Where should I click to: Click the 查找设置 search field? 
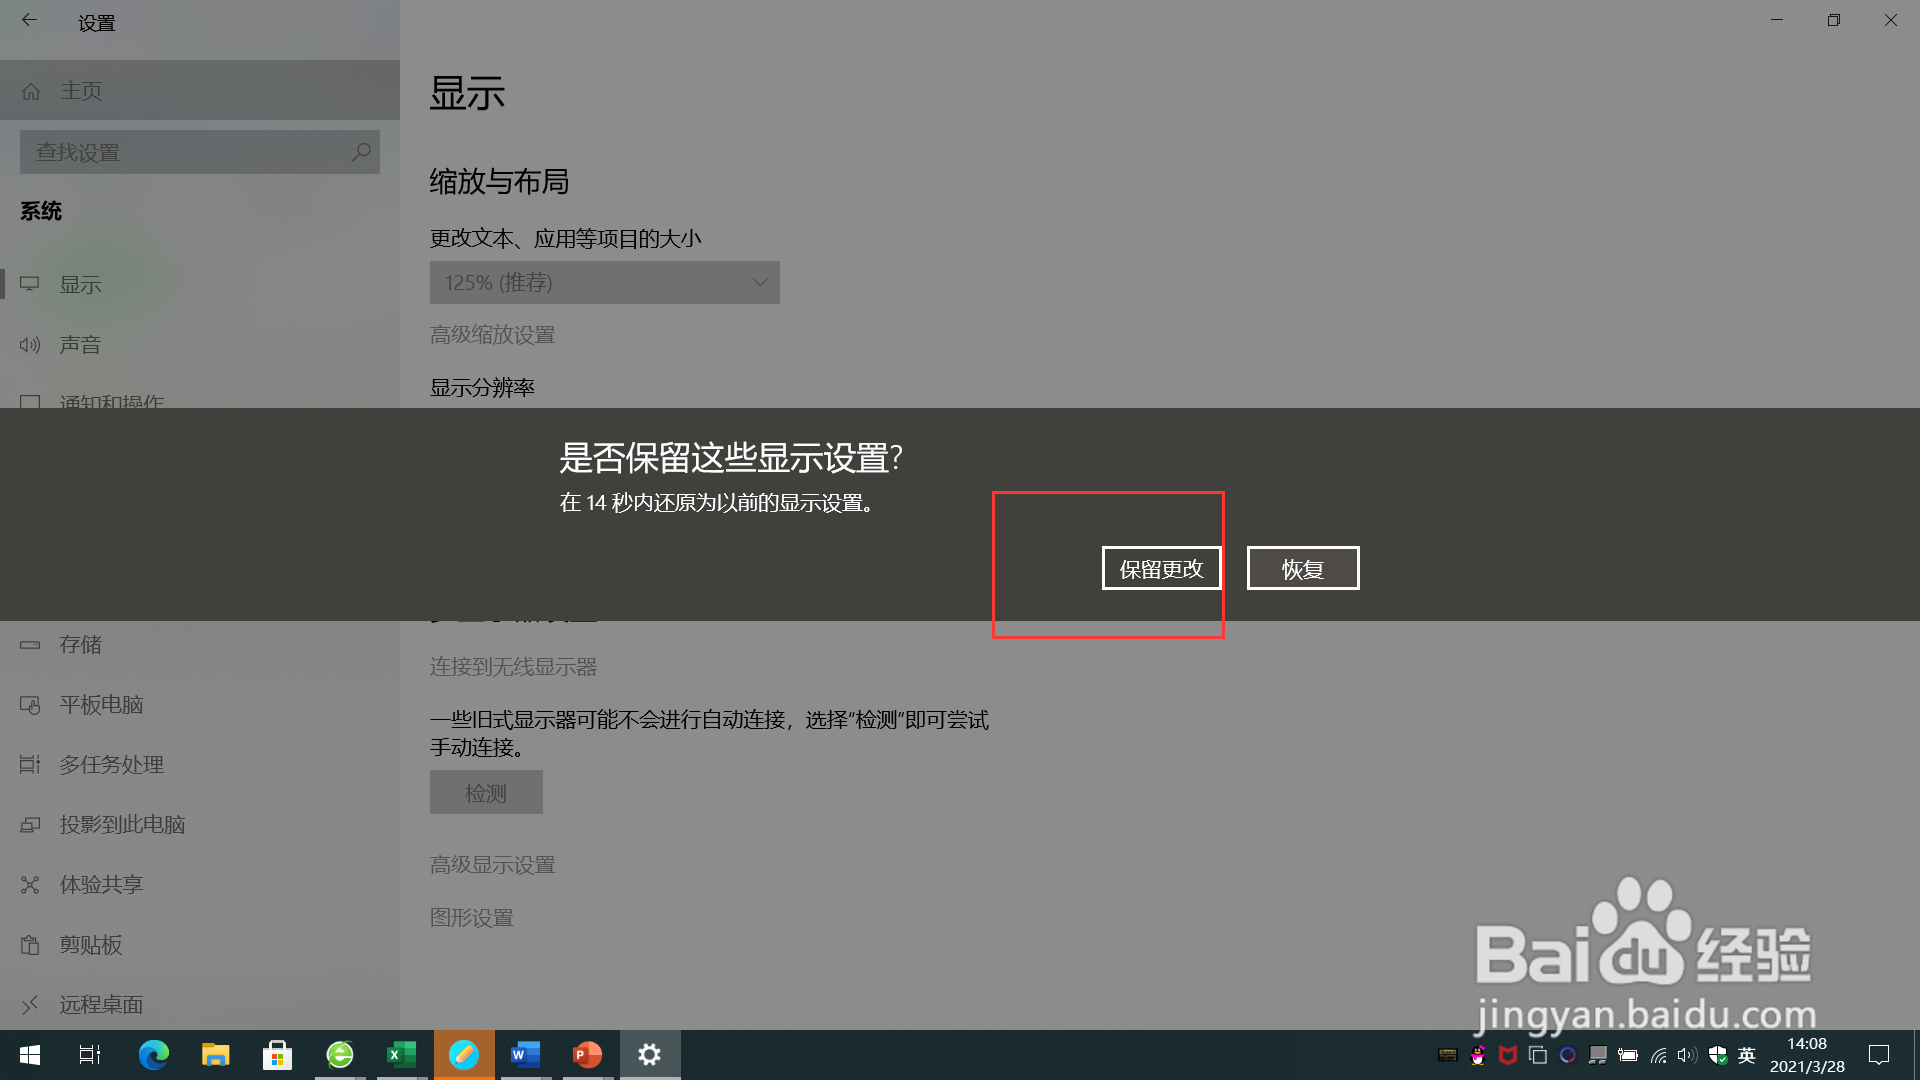(180, 152)
